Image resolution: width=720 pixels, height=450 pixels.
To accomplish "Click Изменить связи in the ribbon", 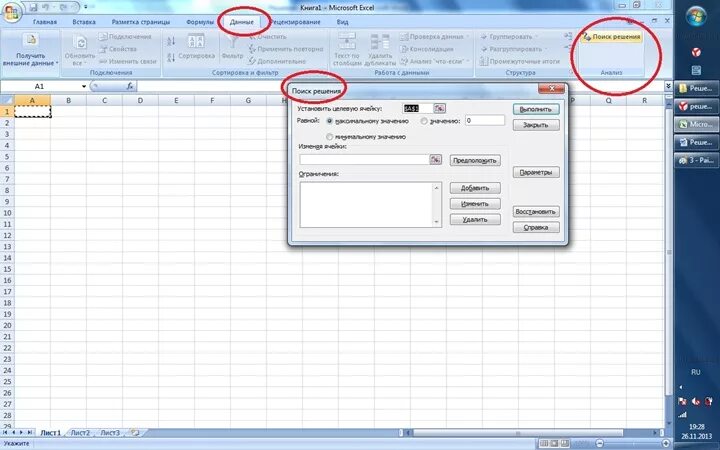I will [128, 61].
